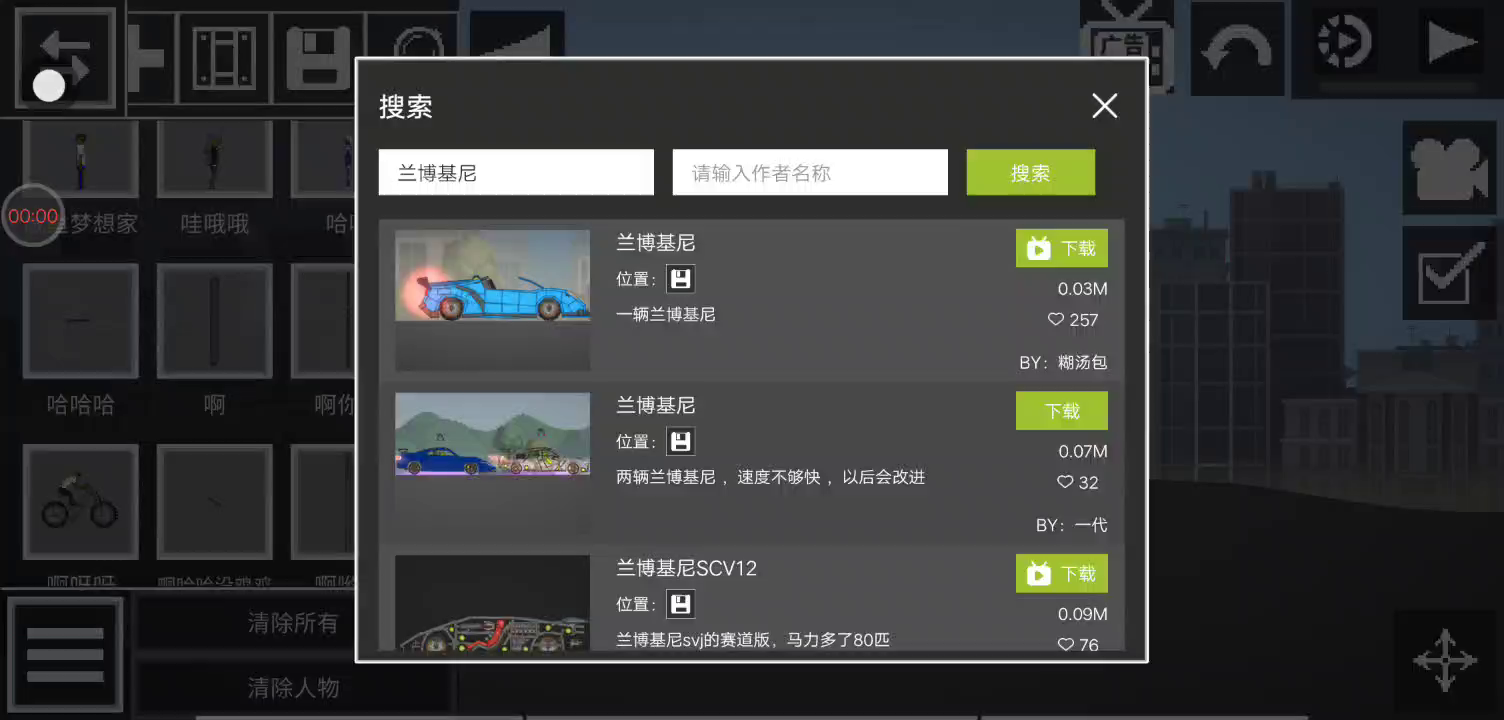Open the video camera icon
Image resolution: width=1504 pixels, height=720 pixels.
[1448, 168]
